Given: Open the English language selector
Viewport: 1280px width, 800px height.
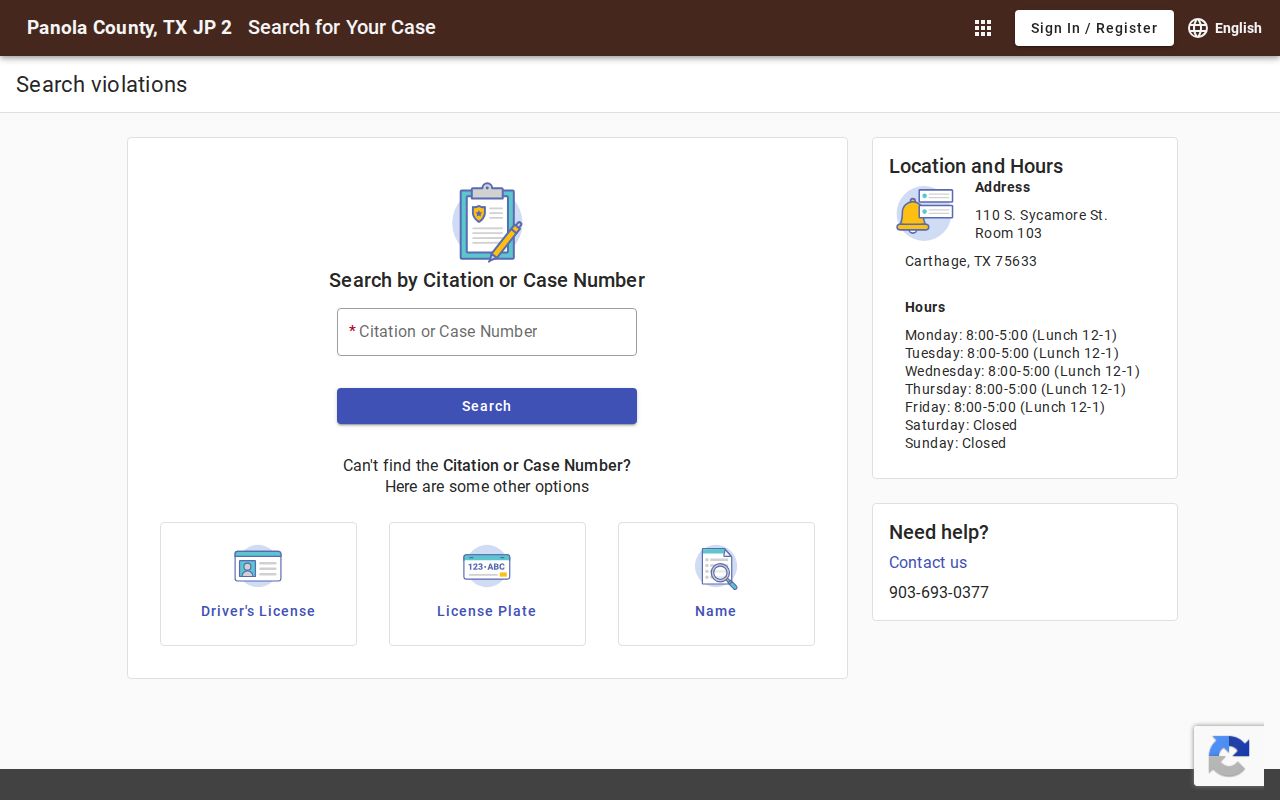Looking at the screenshot, I should tap(1225, 28).
